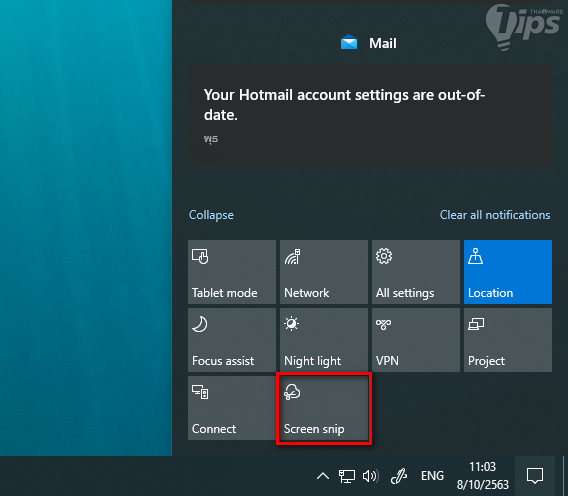Viewport: 568px width, 496px height.
Task: Show hidden system tray icons
Action: (323, 476)
